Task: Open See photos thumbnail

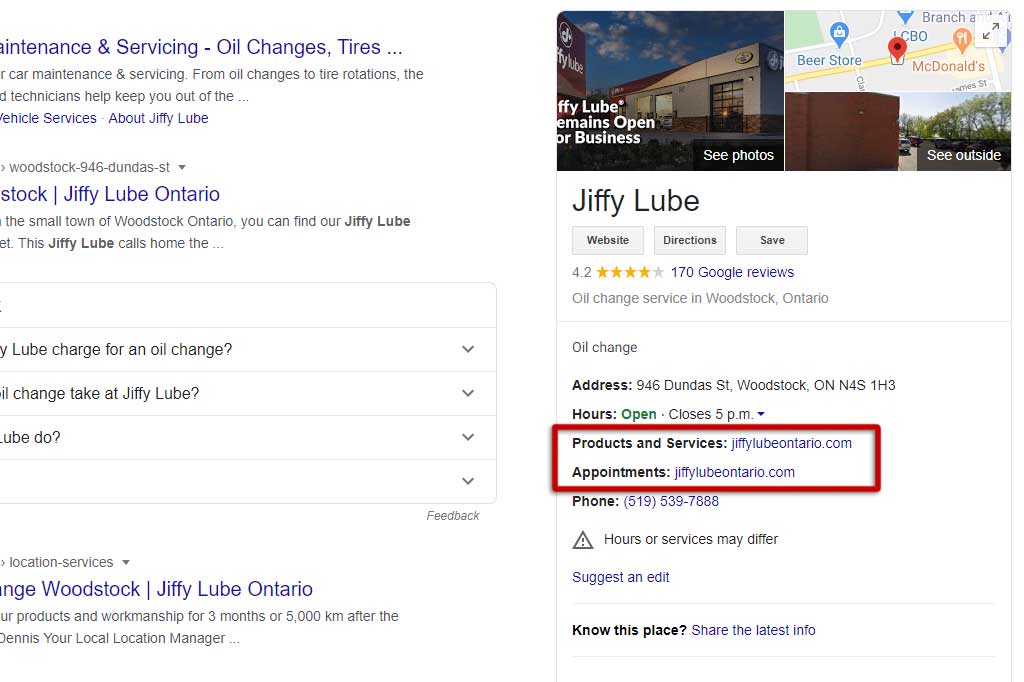Action: (x=670, y=92)
